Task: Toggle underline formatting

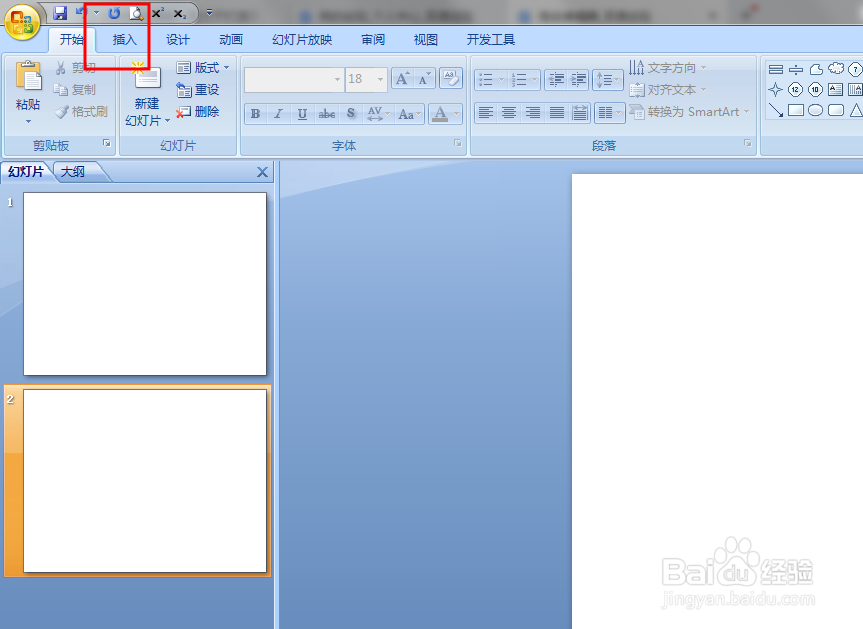Action: 302,114
